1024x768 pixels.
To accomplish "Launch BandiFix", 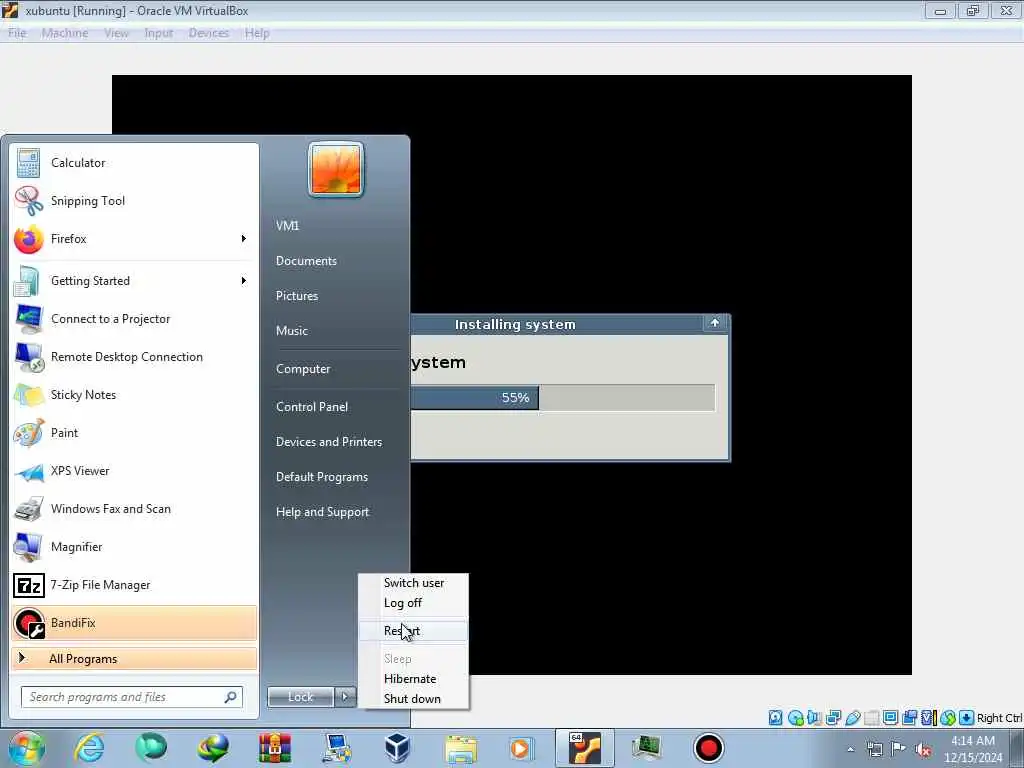I will click(x=134, y=623).
